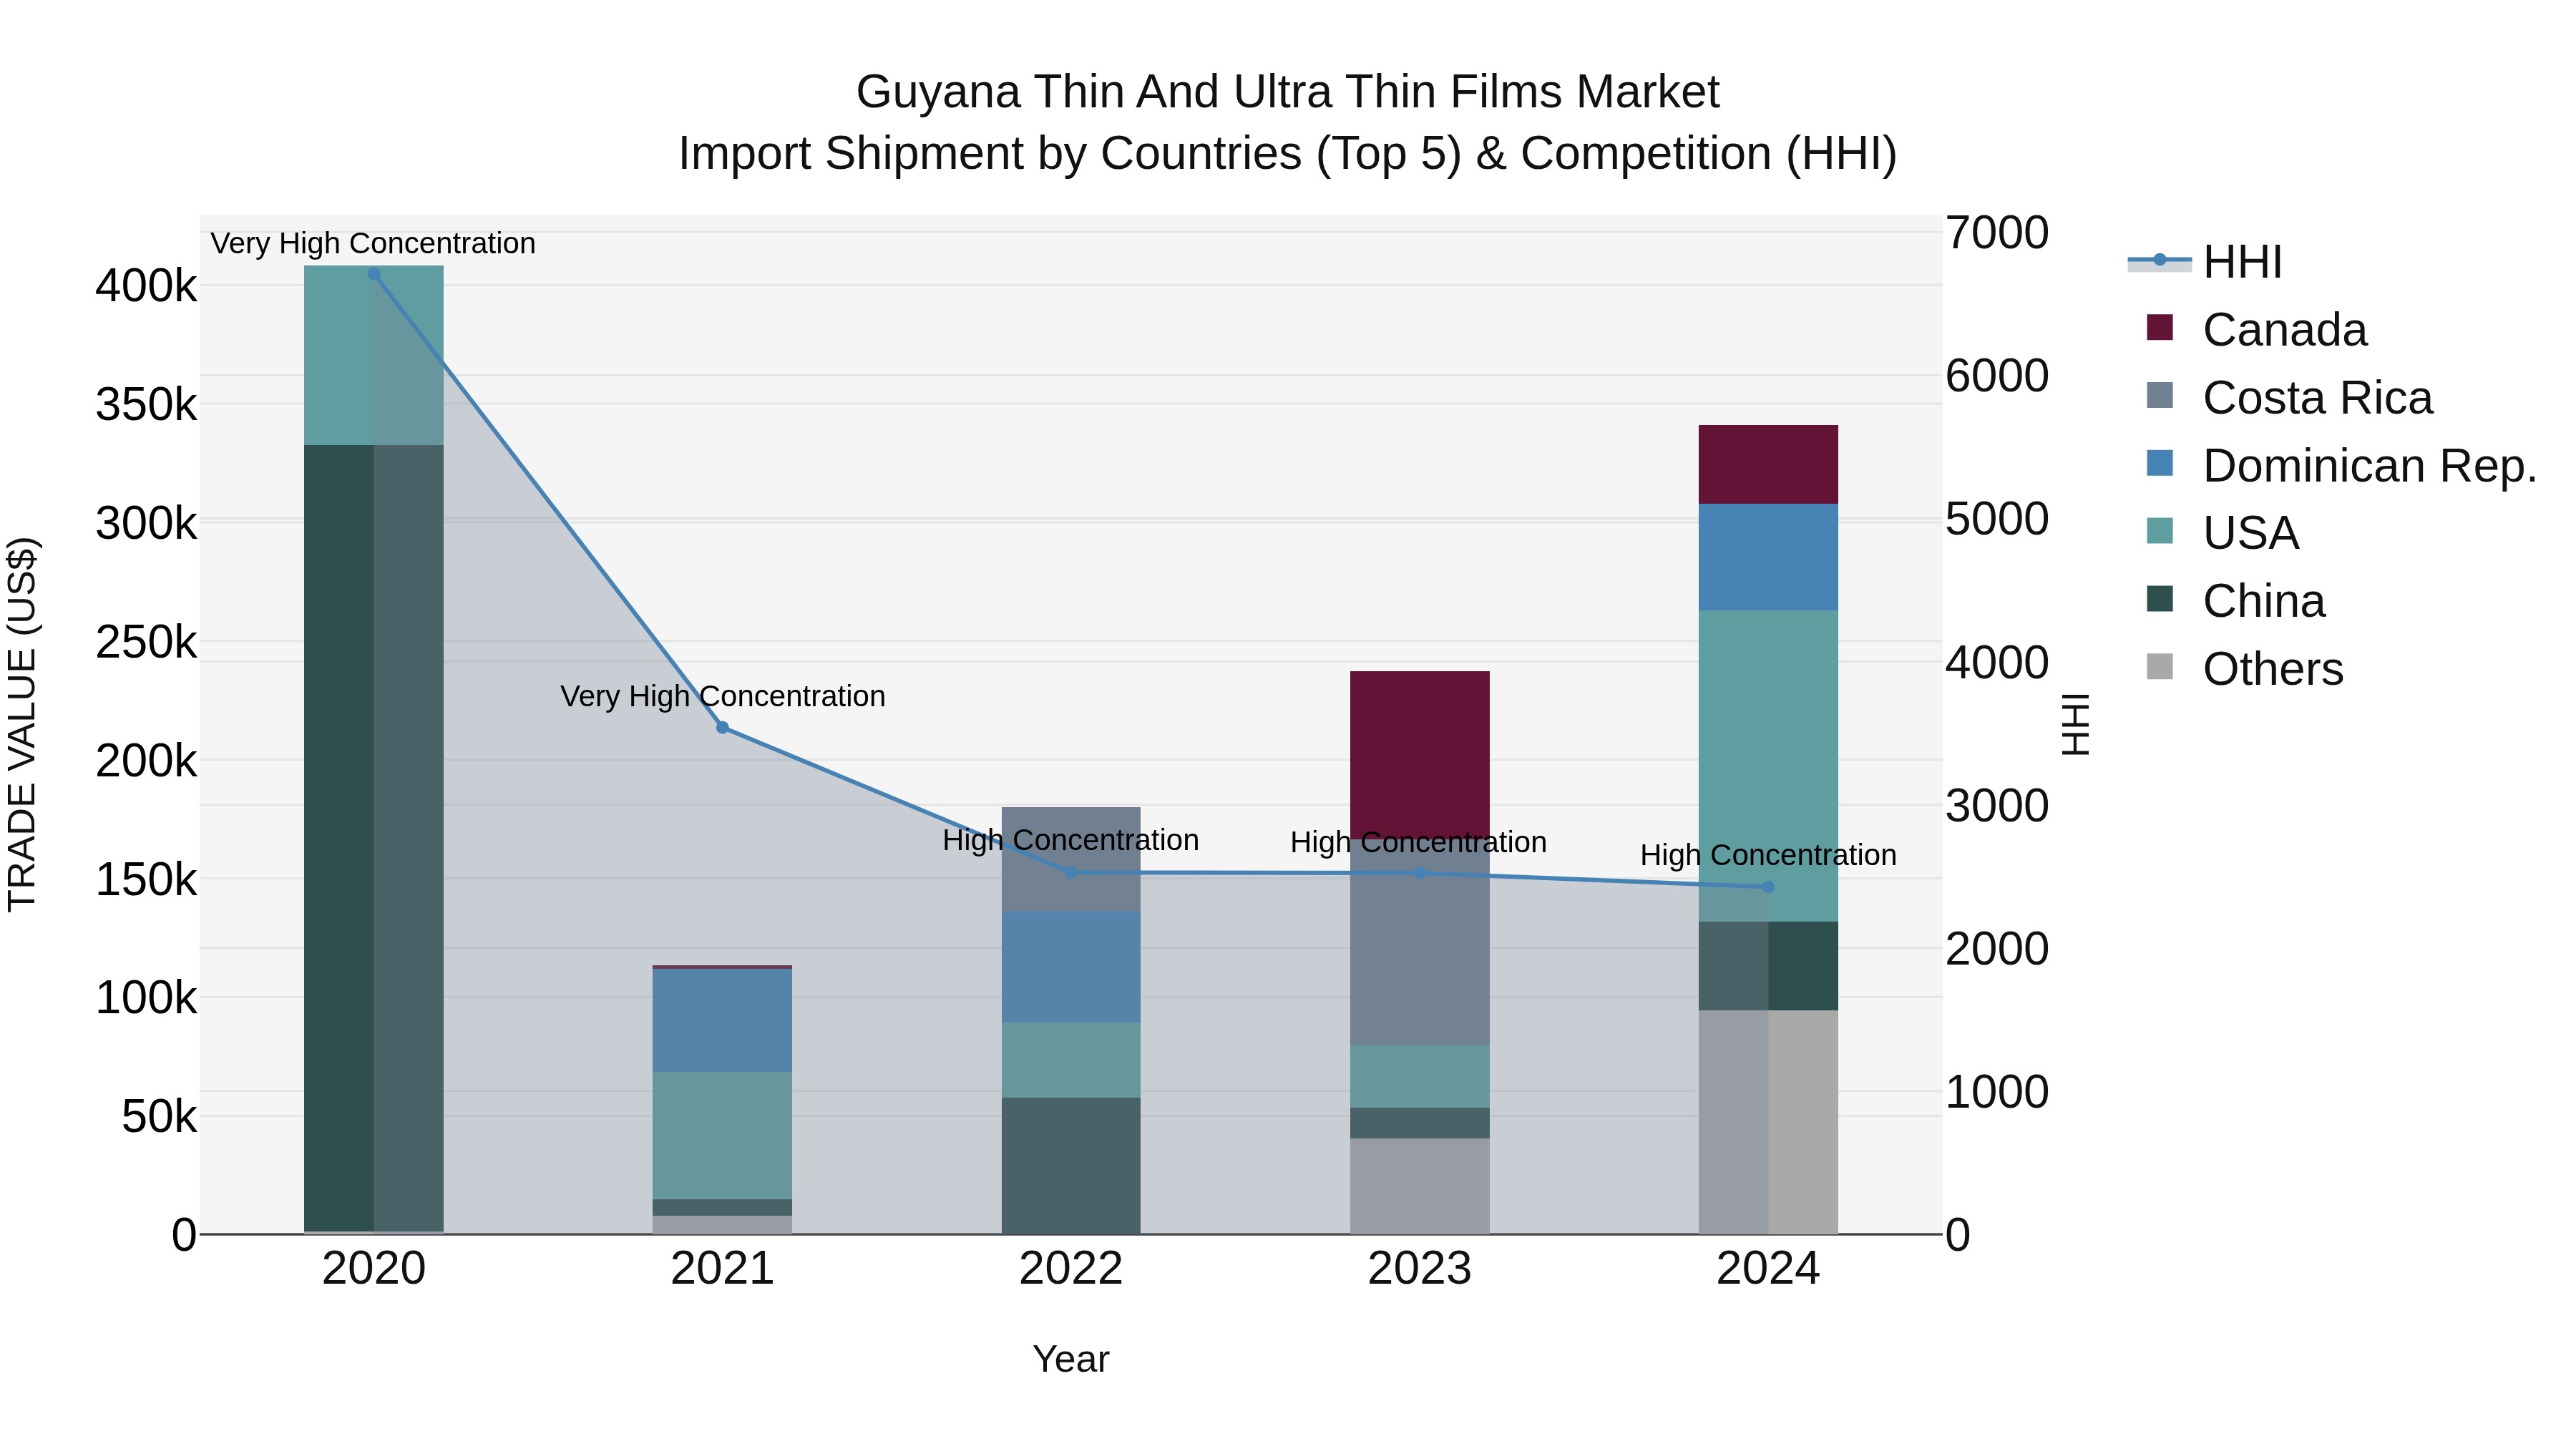The width and height of the screenshot is (2576, 1449).
Task: Click the HHI line marker icon in legend
Action: click(x=2159, y=261)
